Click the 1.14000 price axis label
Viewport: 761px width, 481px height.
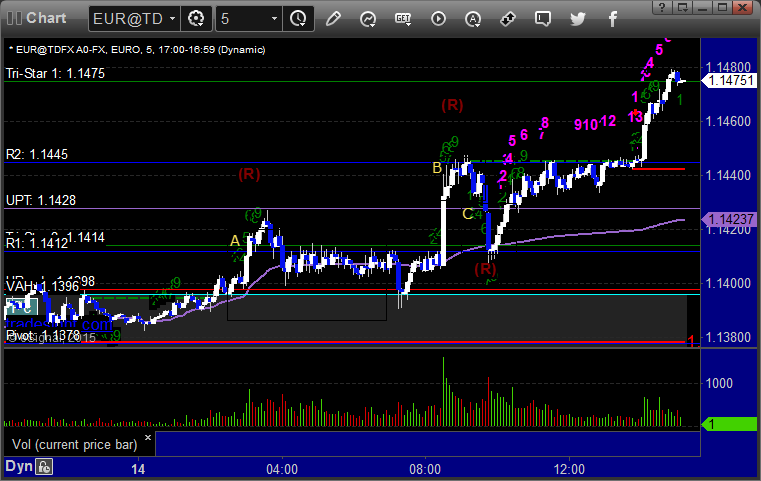(x=728, y=283)
